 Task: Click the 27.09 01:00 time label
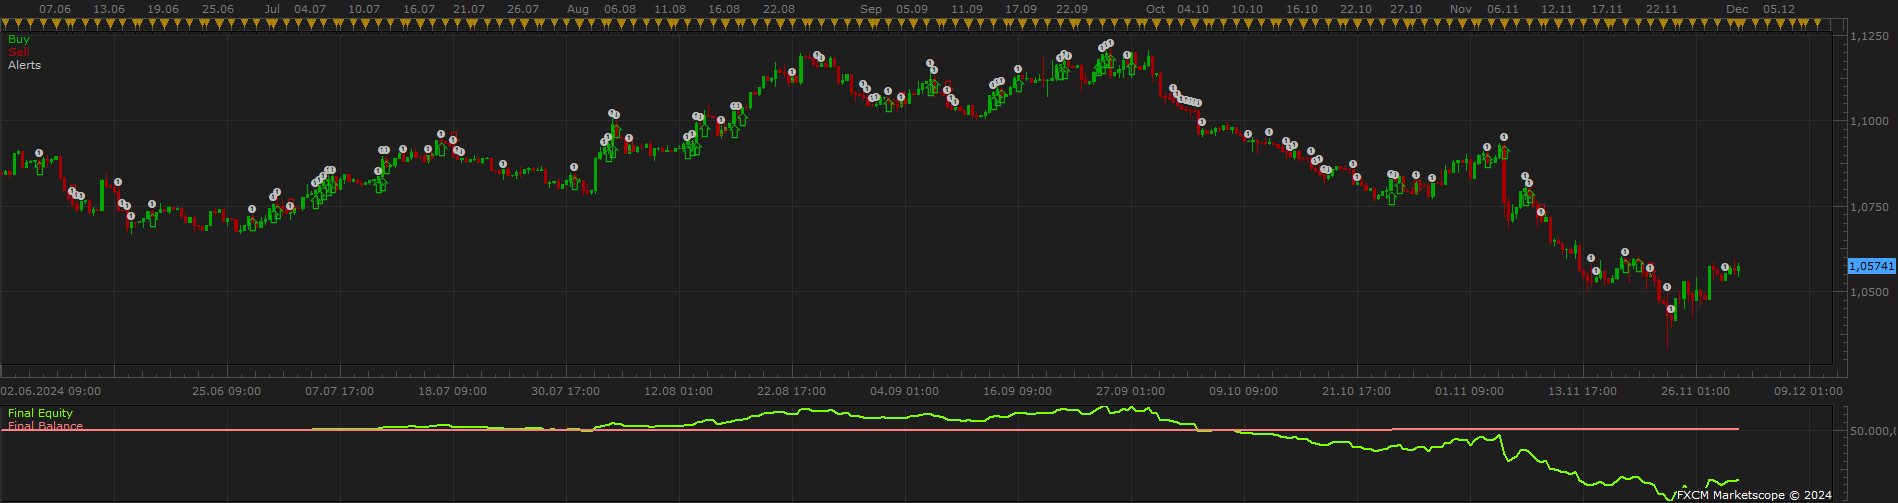tap(1131, 391)
